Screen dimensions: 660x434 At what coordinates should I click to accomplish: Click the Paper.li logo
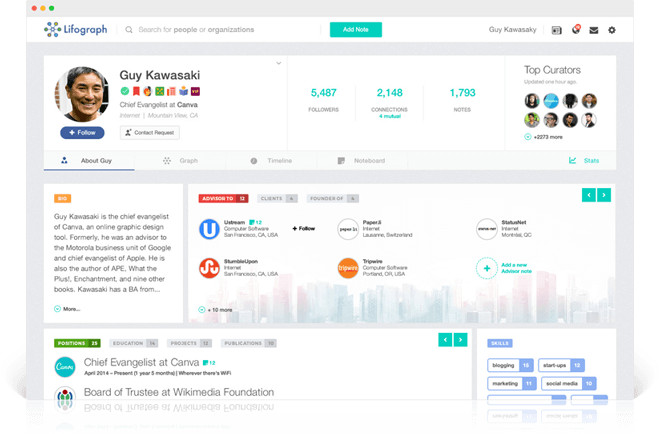[x=348, y=229]
